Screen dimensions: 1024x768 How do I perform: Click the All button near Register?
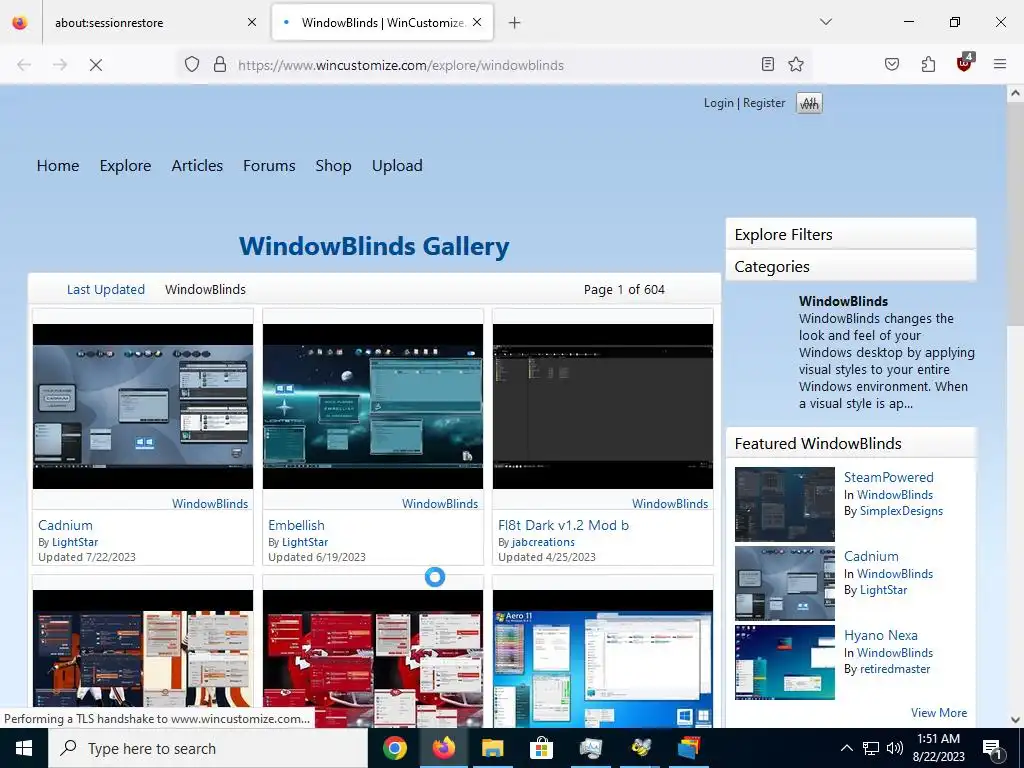pos(809,103)
